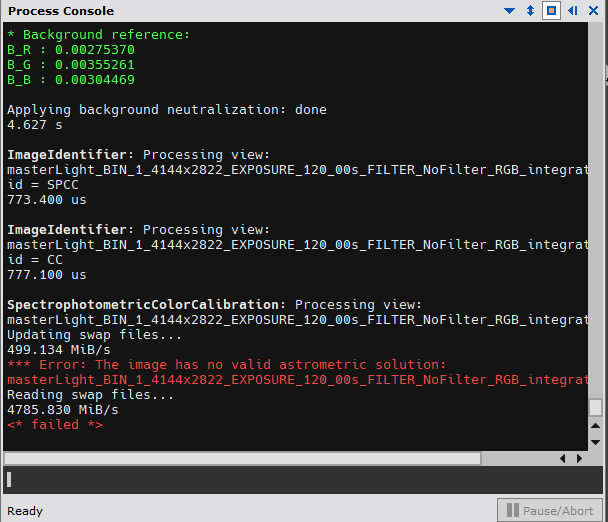Click the '777.100 us' timing line

point(47,275)
